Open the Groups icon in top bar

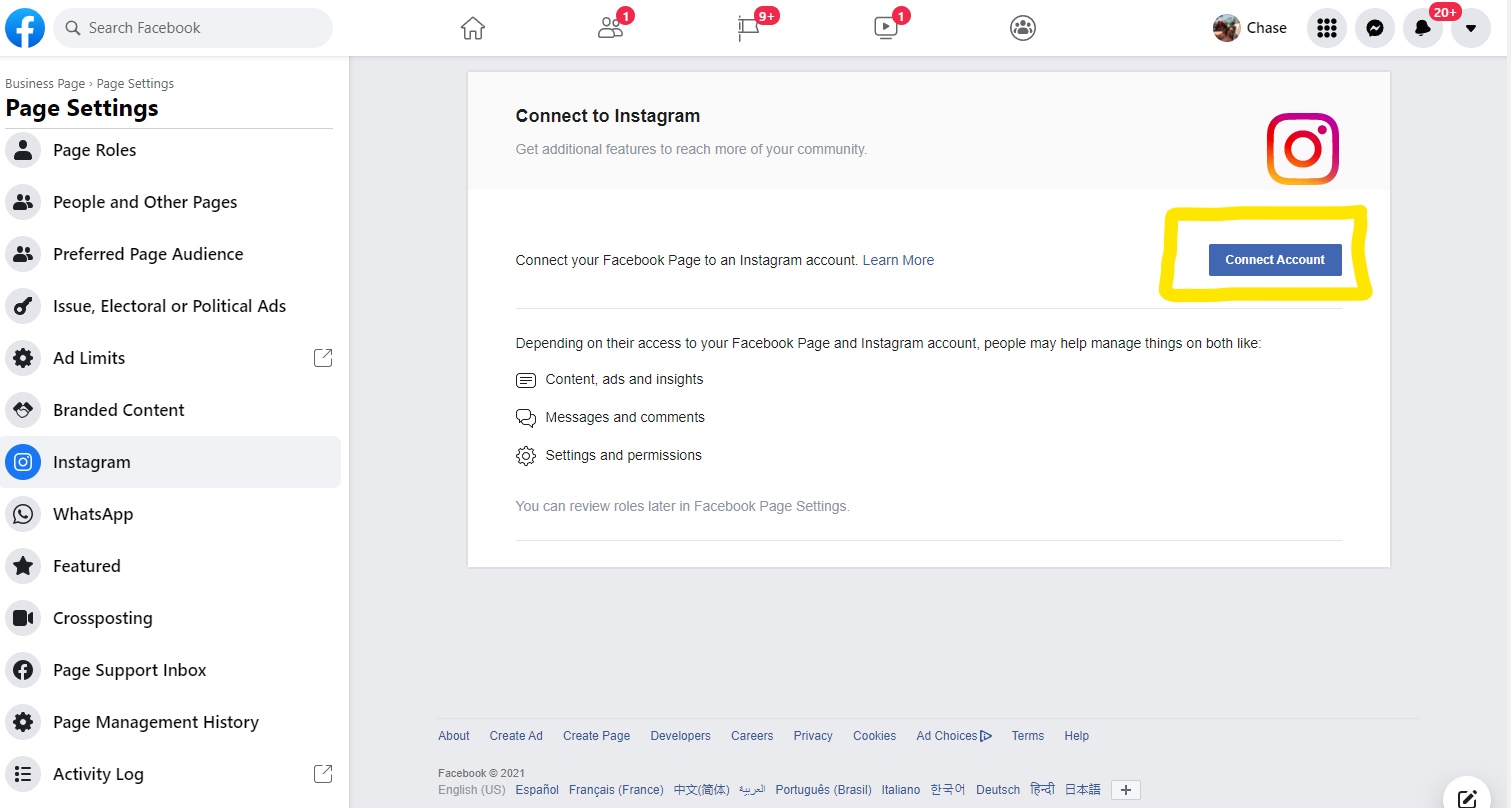click(x=1023, y=28)
